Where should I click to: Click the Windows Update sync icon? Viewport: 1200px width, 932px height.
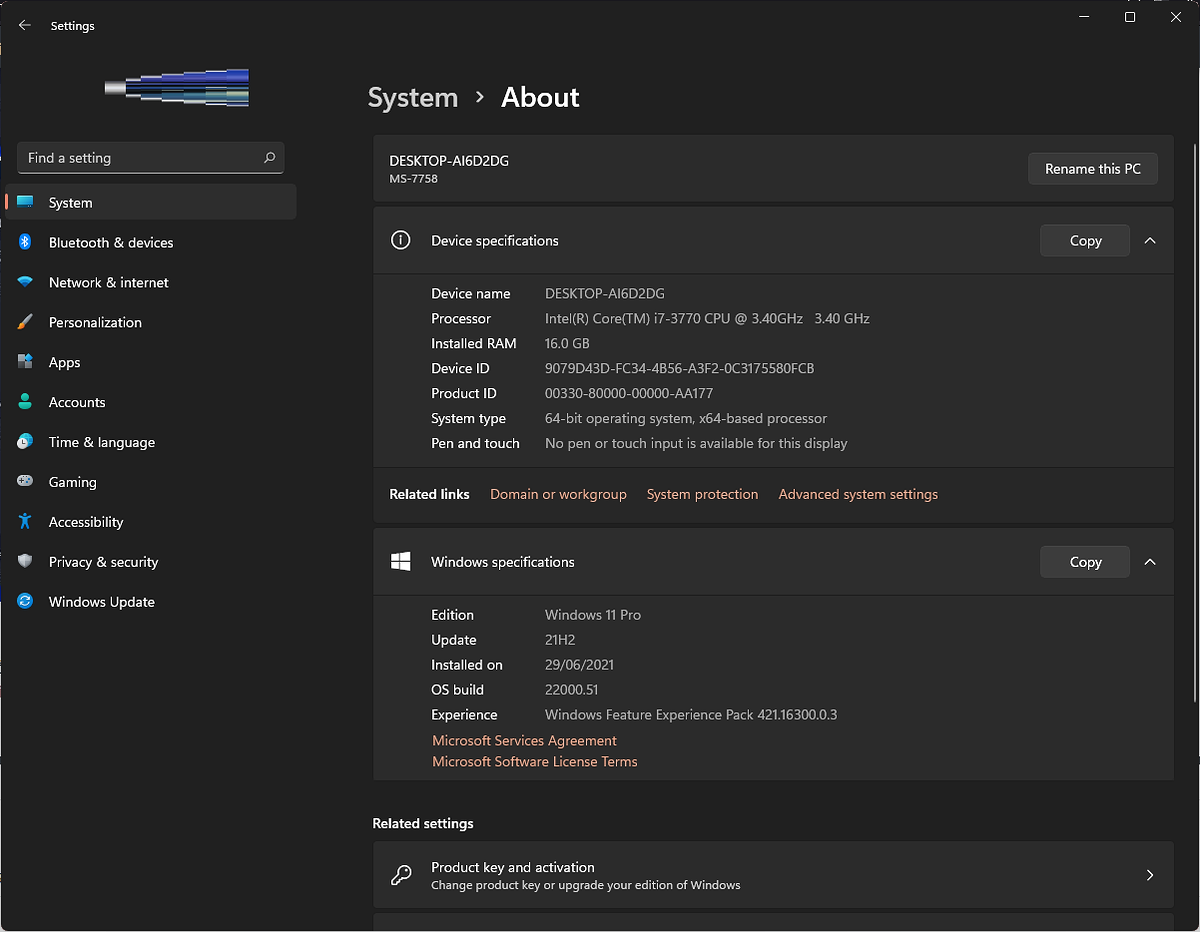point(25,602)
